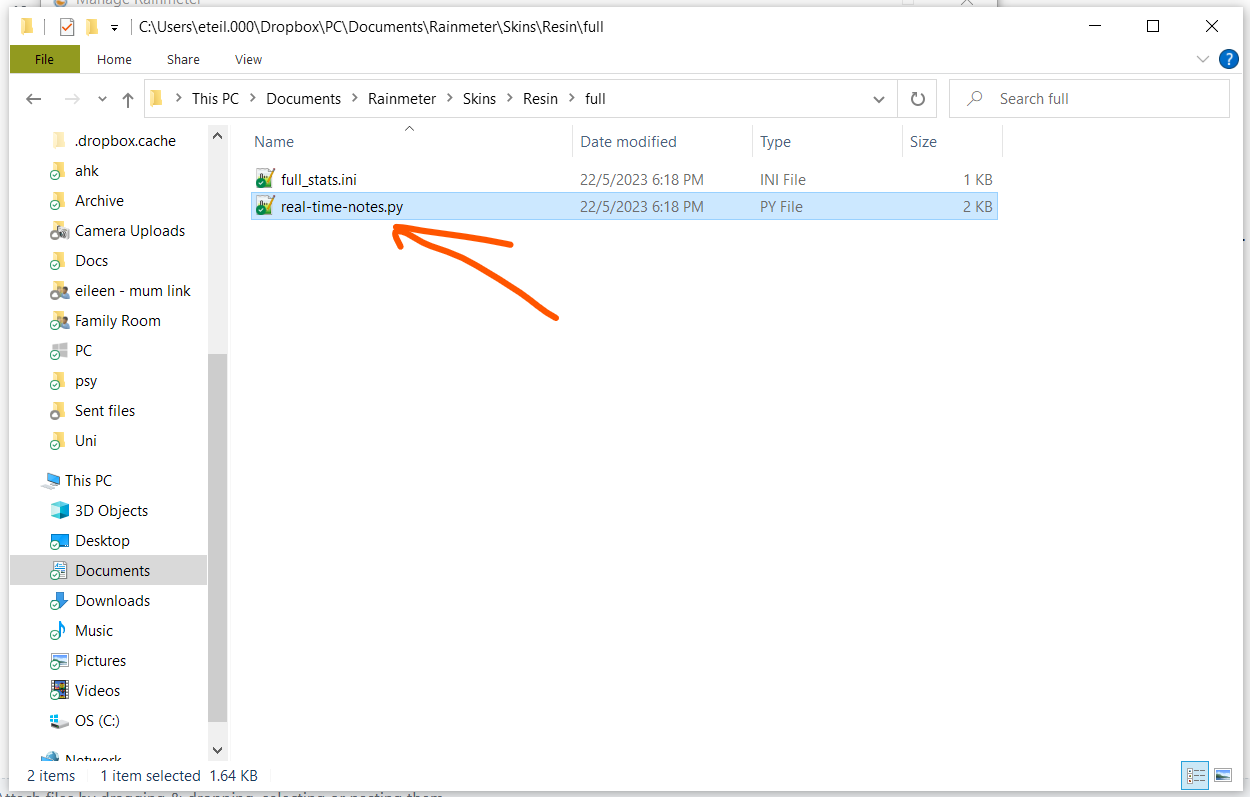
Task: Click the full_stats.ini file icon
Action: pyautogui.click(x=265, y=179)
